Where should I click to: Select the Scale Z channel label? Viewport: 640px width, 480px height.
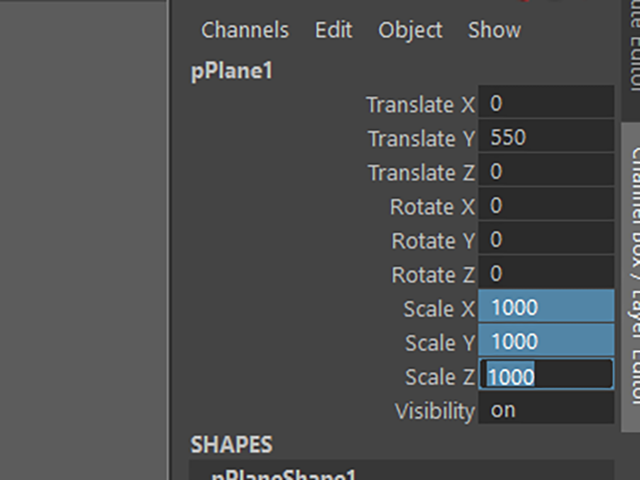click(440, 376)
